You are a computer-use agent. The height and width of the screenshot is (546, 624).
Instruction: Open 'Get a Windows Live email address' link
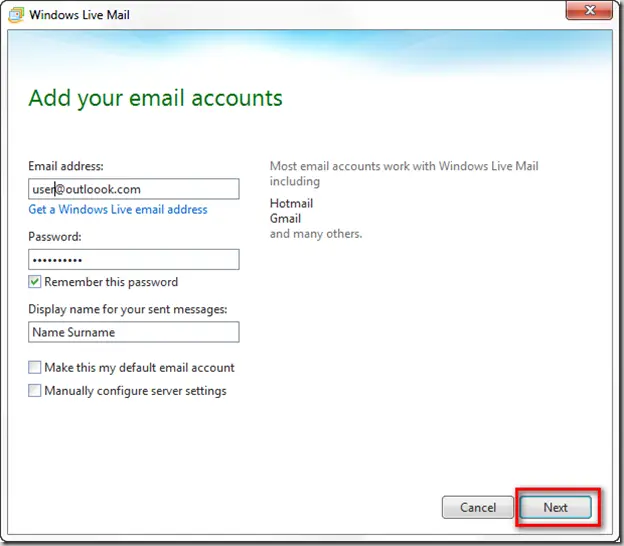(x=118, y=209)
